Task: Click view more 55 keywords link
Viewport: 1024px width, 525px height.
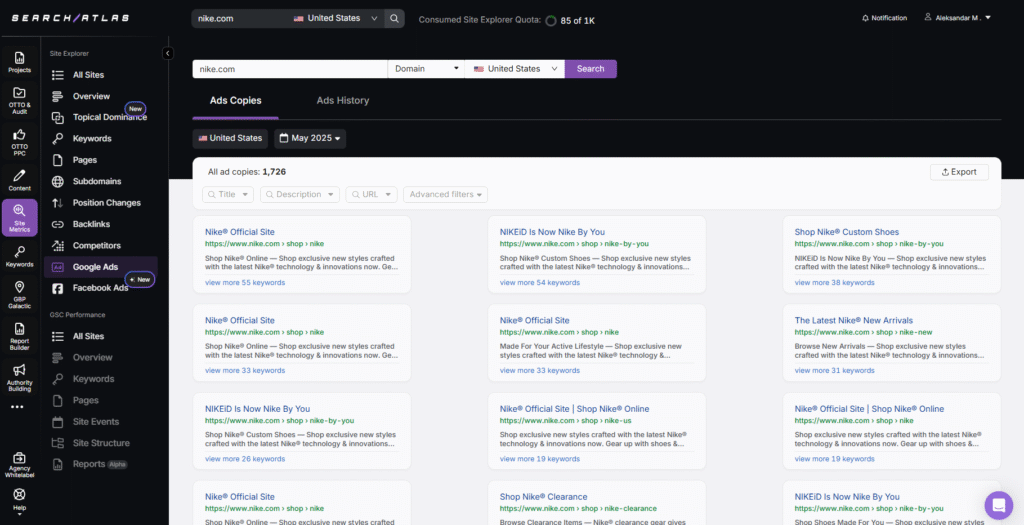Action: pyautogui.click(x=245, y=283)
